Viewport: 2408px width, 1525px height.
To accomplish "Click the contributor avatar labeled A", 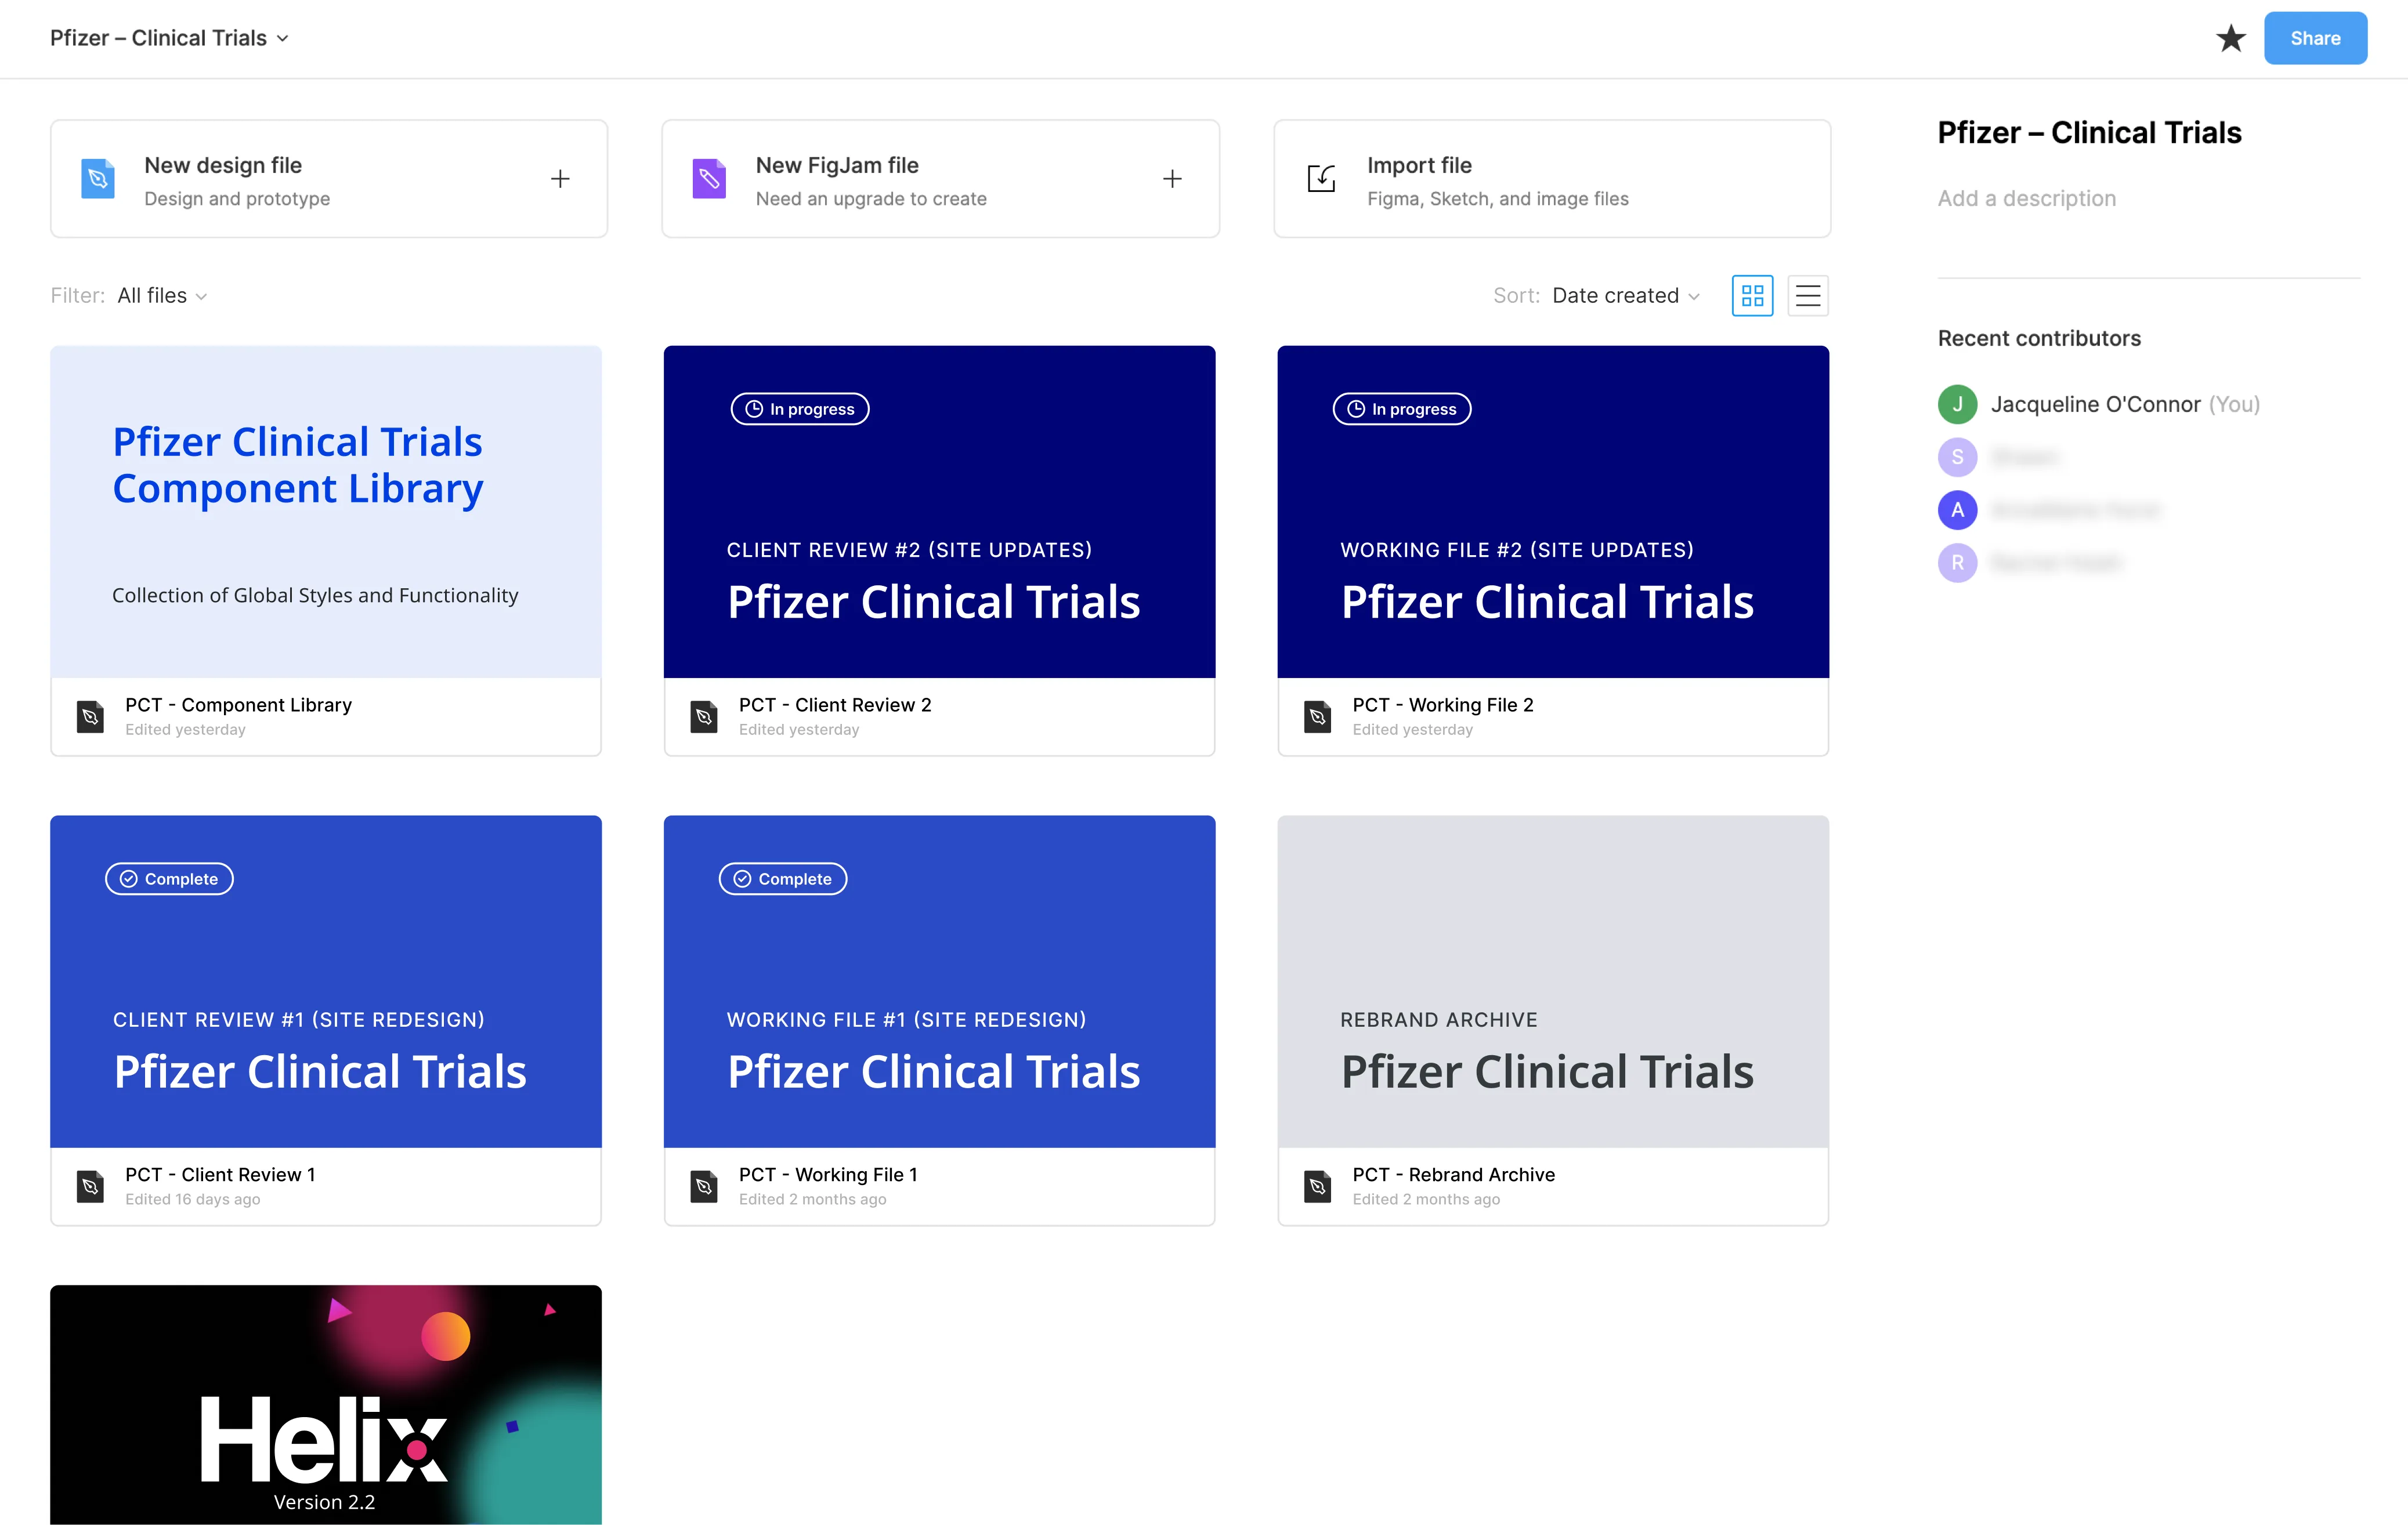I will click(1957, 510).
